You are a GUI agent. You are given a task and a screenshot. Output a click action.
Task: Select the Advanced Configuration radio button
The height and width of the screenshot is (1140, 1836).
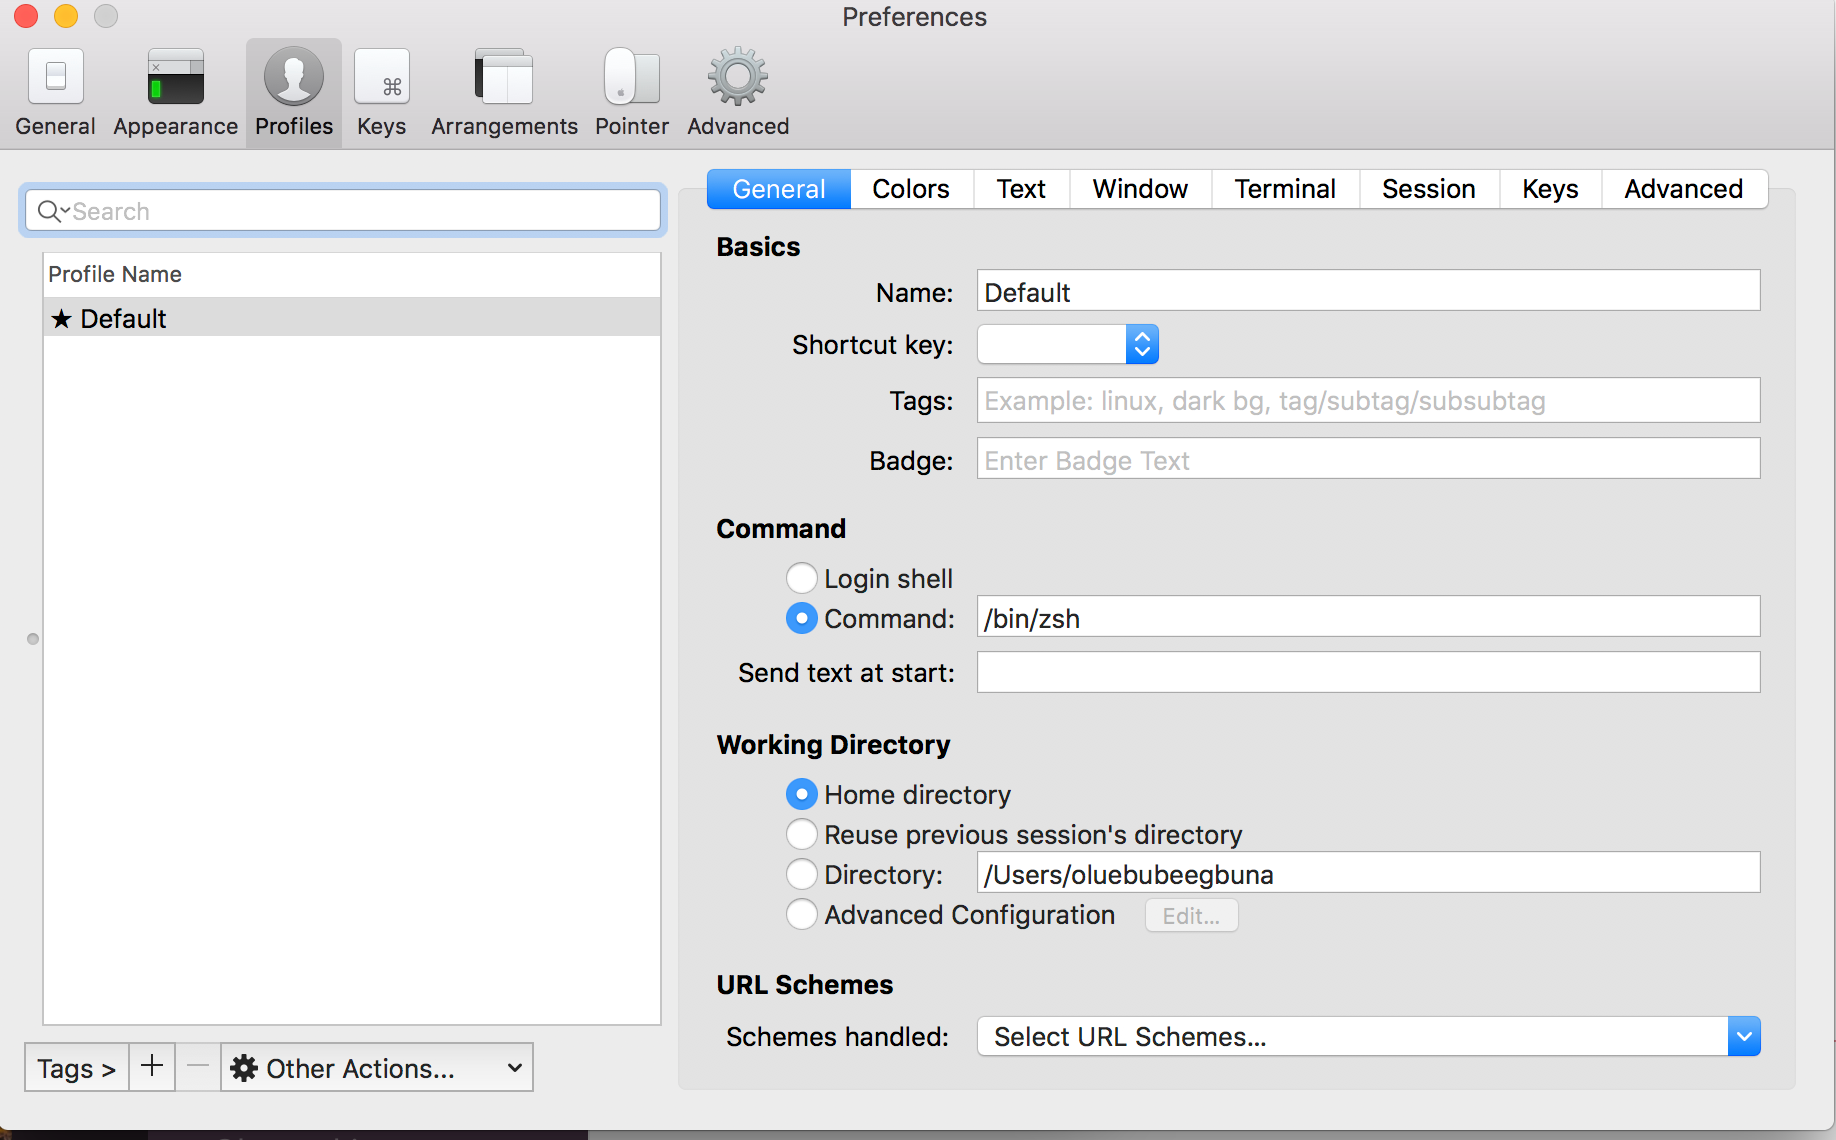coord(801,914)
